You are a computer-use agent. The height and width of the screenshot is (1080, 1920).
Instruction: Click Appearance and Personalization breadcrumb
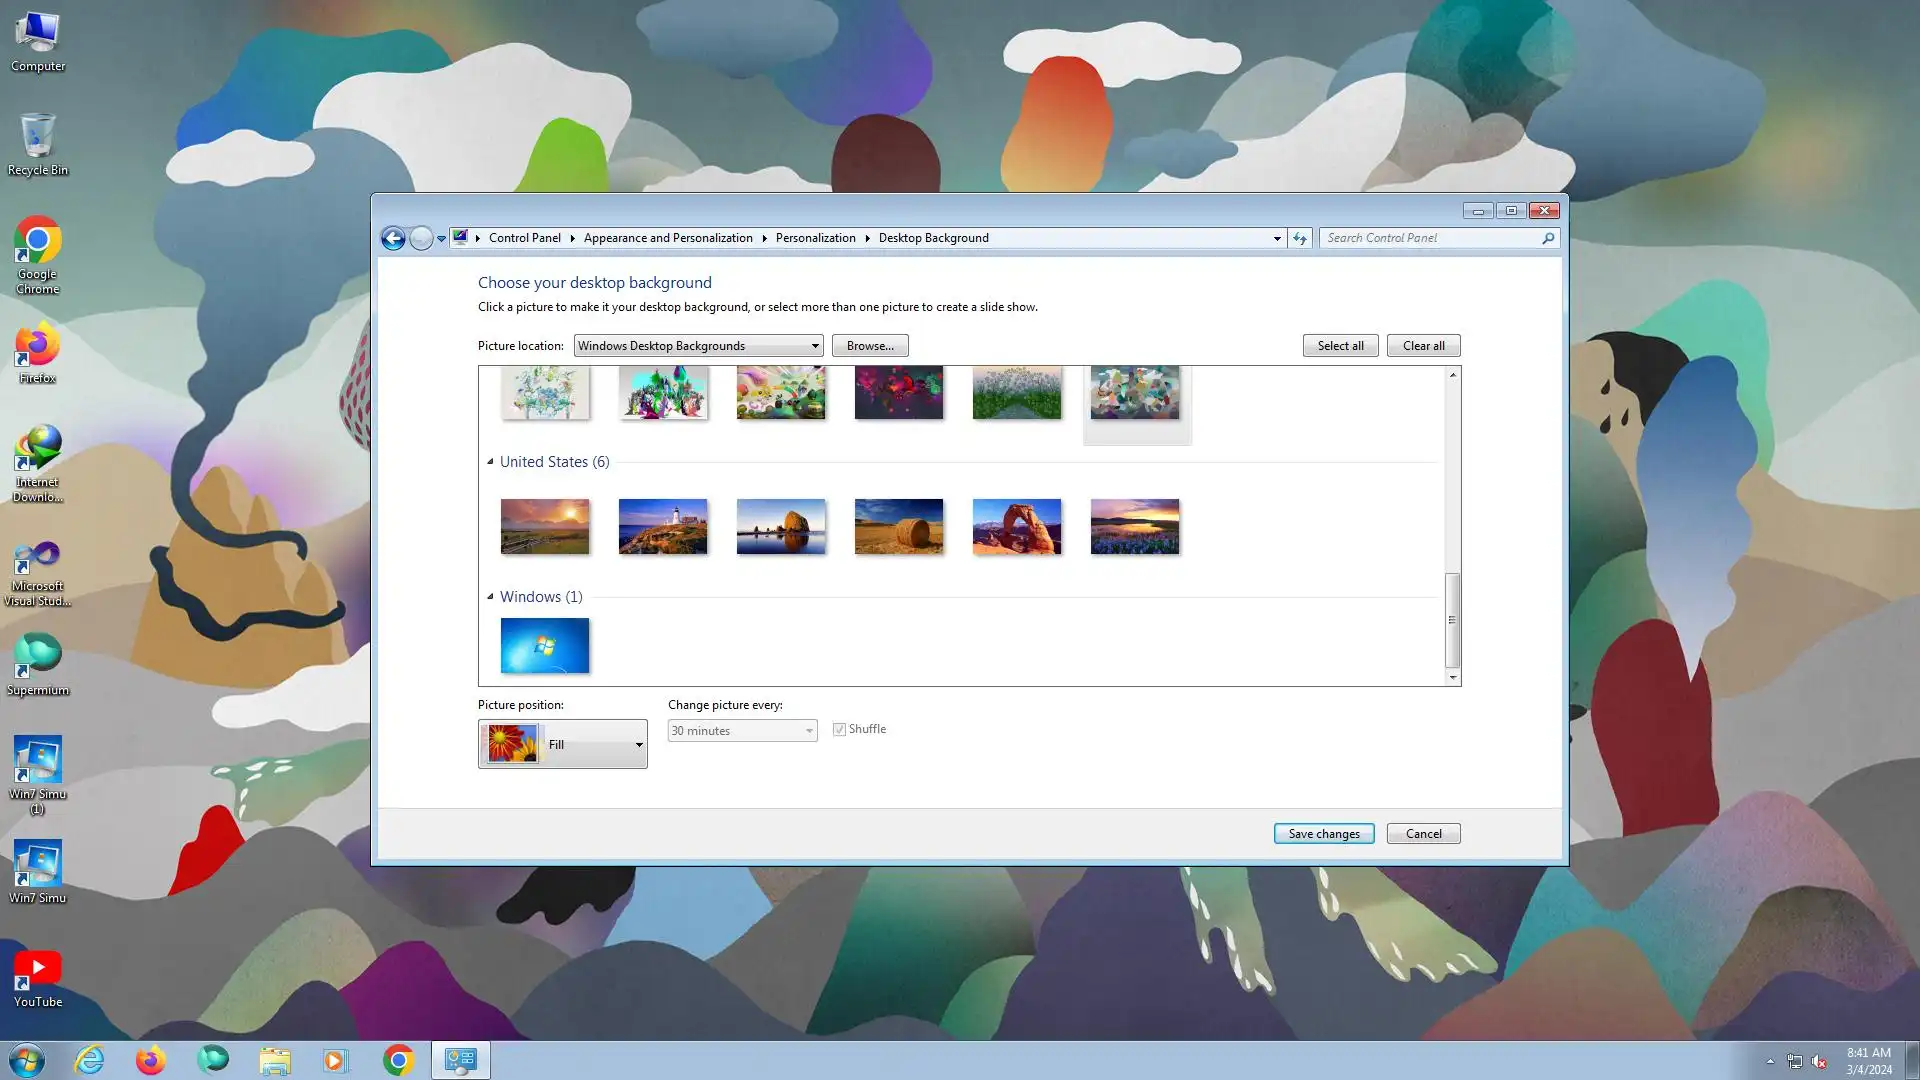tap(668, 238)
